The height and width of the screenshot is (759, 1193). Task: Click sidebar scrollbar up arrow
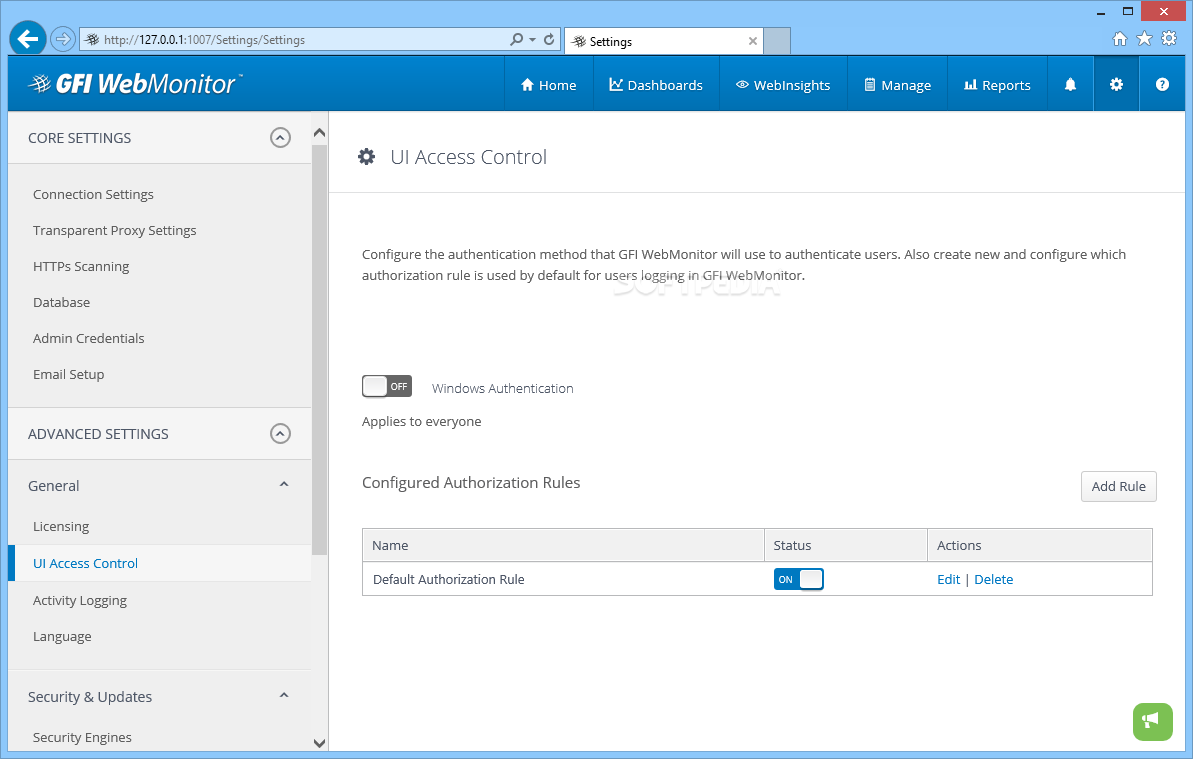[320, 133]
